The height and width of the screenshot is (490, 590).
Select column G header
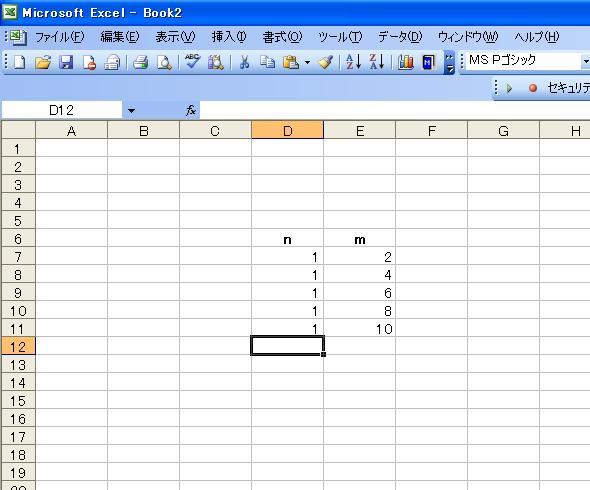503,131
